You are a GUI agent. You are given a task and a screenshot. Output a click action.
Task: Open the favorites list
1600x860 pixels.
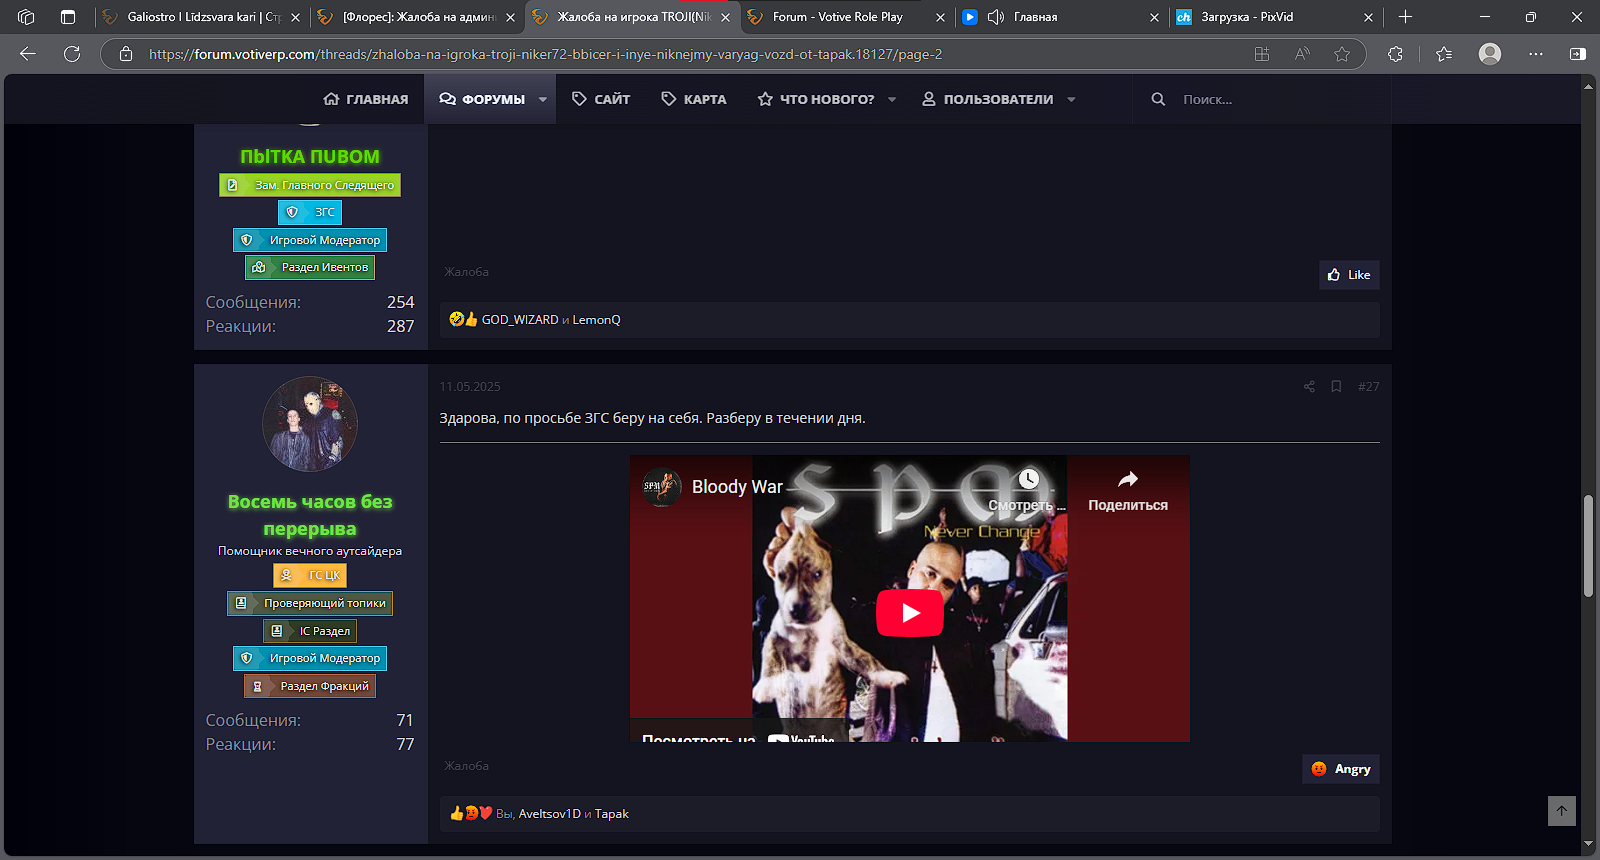coord(1444,54)
